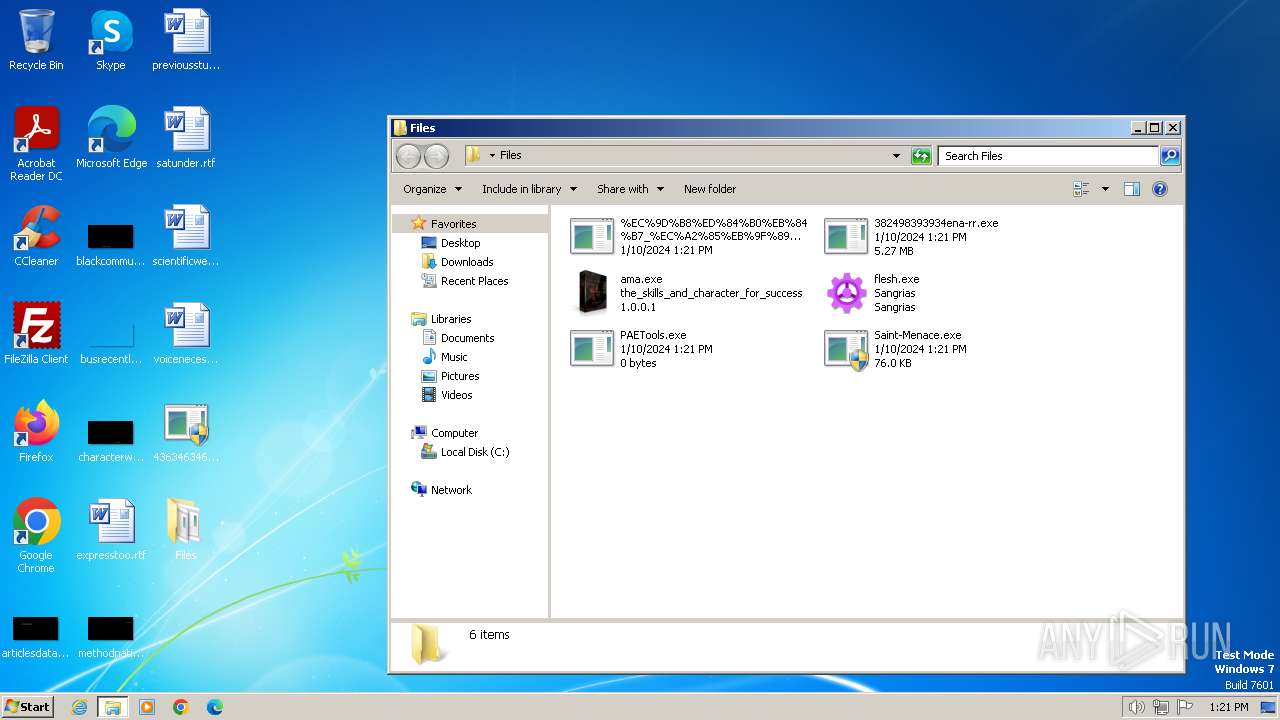
Task: Click into the Search Files box
Action: pyautogui.click(x=1048, y=156)
